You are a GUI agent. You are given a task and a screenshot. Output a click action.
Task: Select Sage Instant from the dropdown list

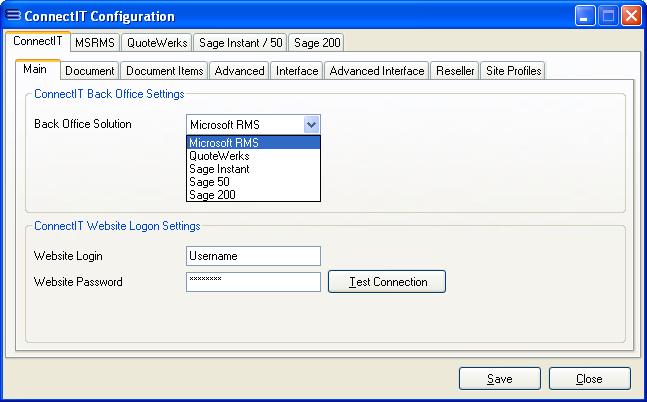pos(253,169)
